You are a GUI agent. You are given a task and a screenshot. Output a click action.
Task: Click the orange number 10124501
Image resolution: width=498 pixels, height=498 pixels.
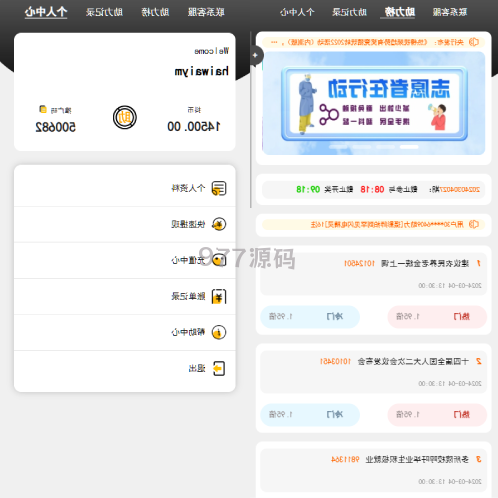click(359, 264)
